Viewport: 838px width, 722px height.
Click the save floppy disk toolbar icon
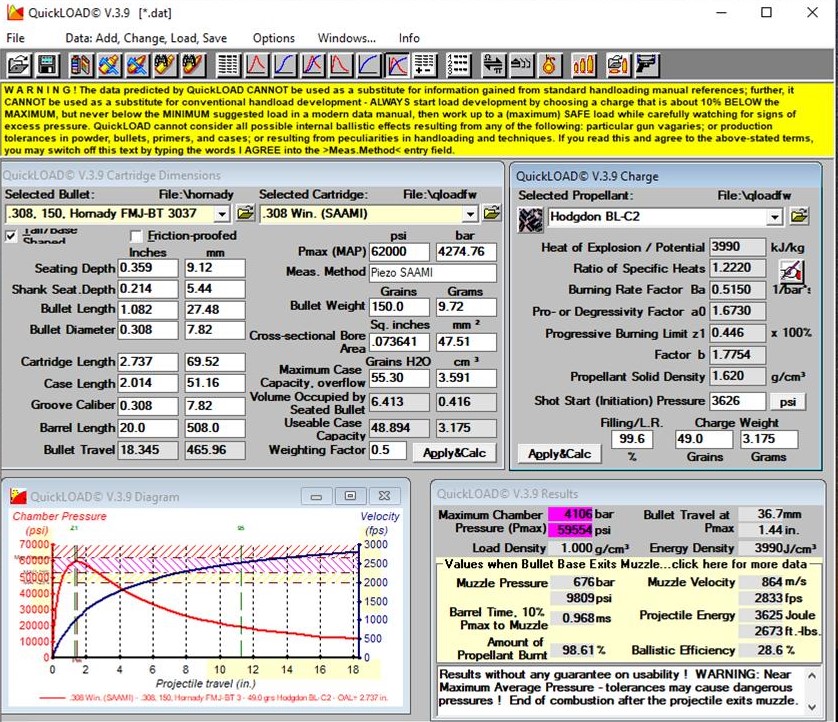click(x=46, y=65)
